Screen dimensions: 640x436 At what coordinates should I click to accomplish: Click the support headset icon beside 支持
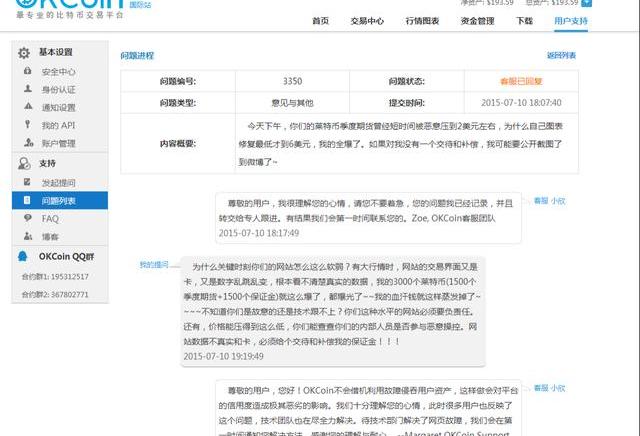pos(24,163)
